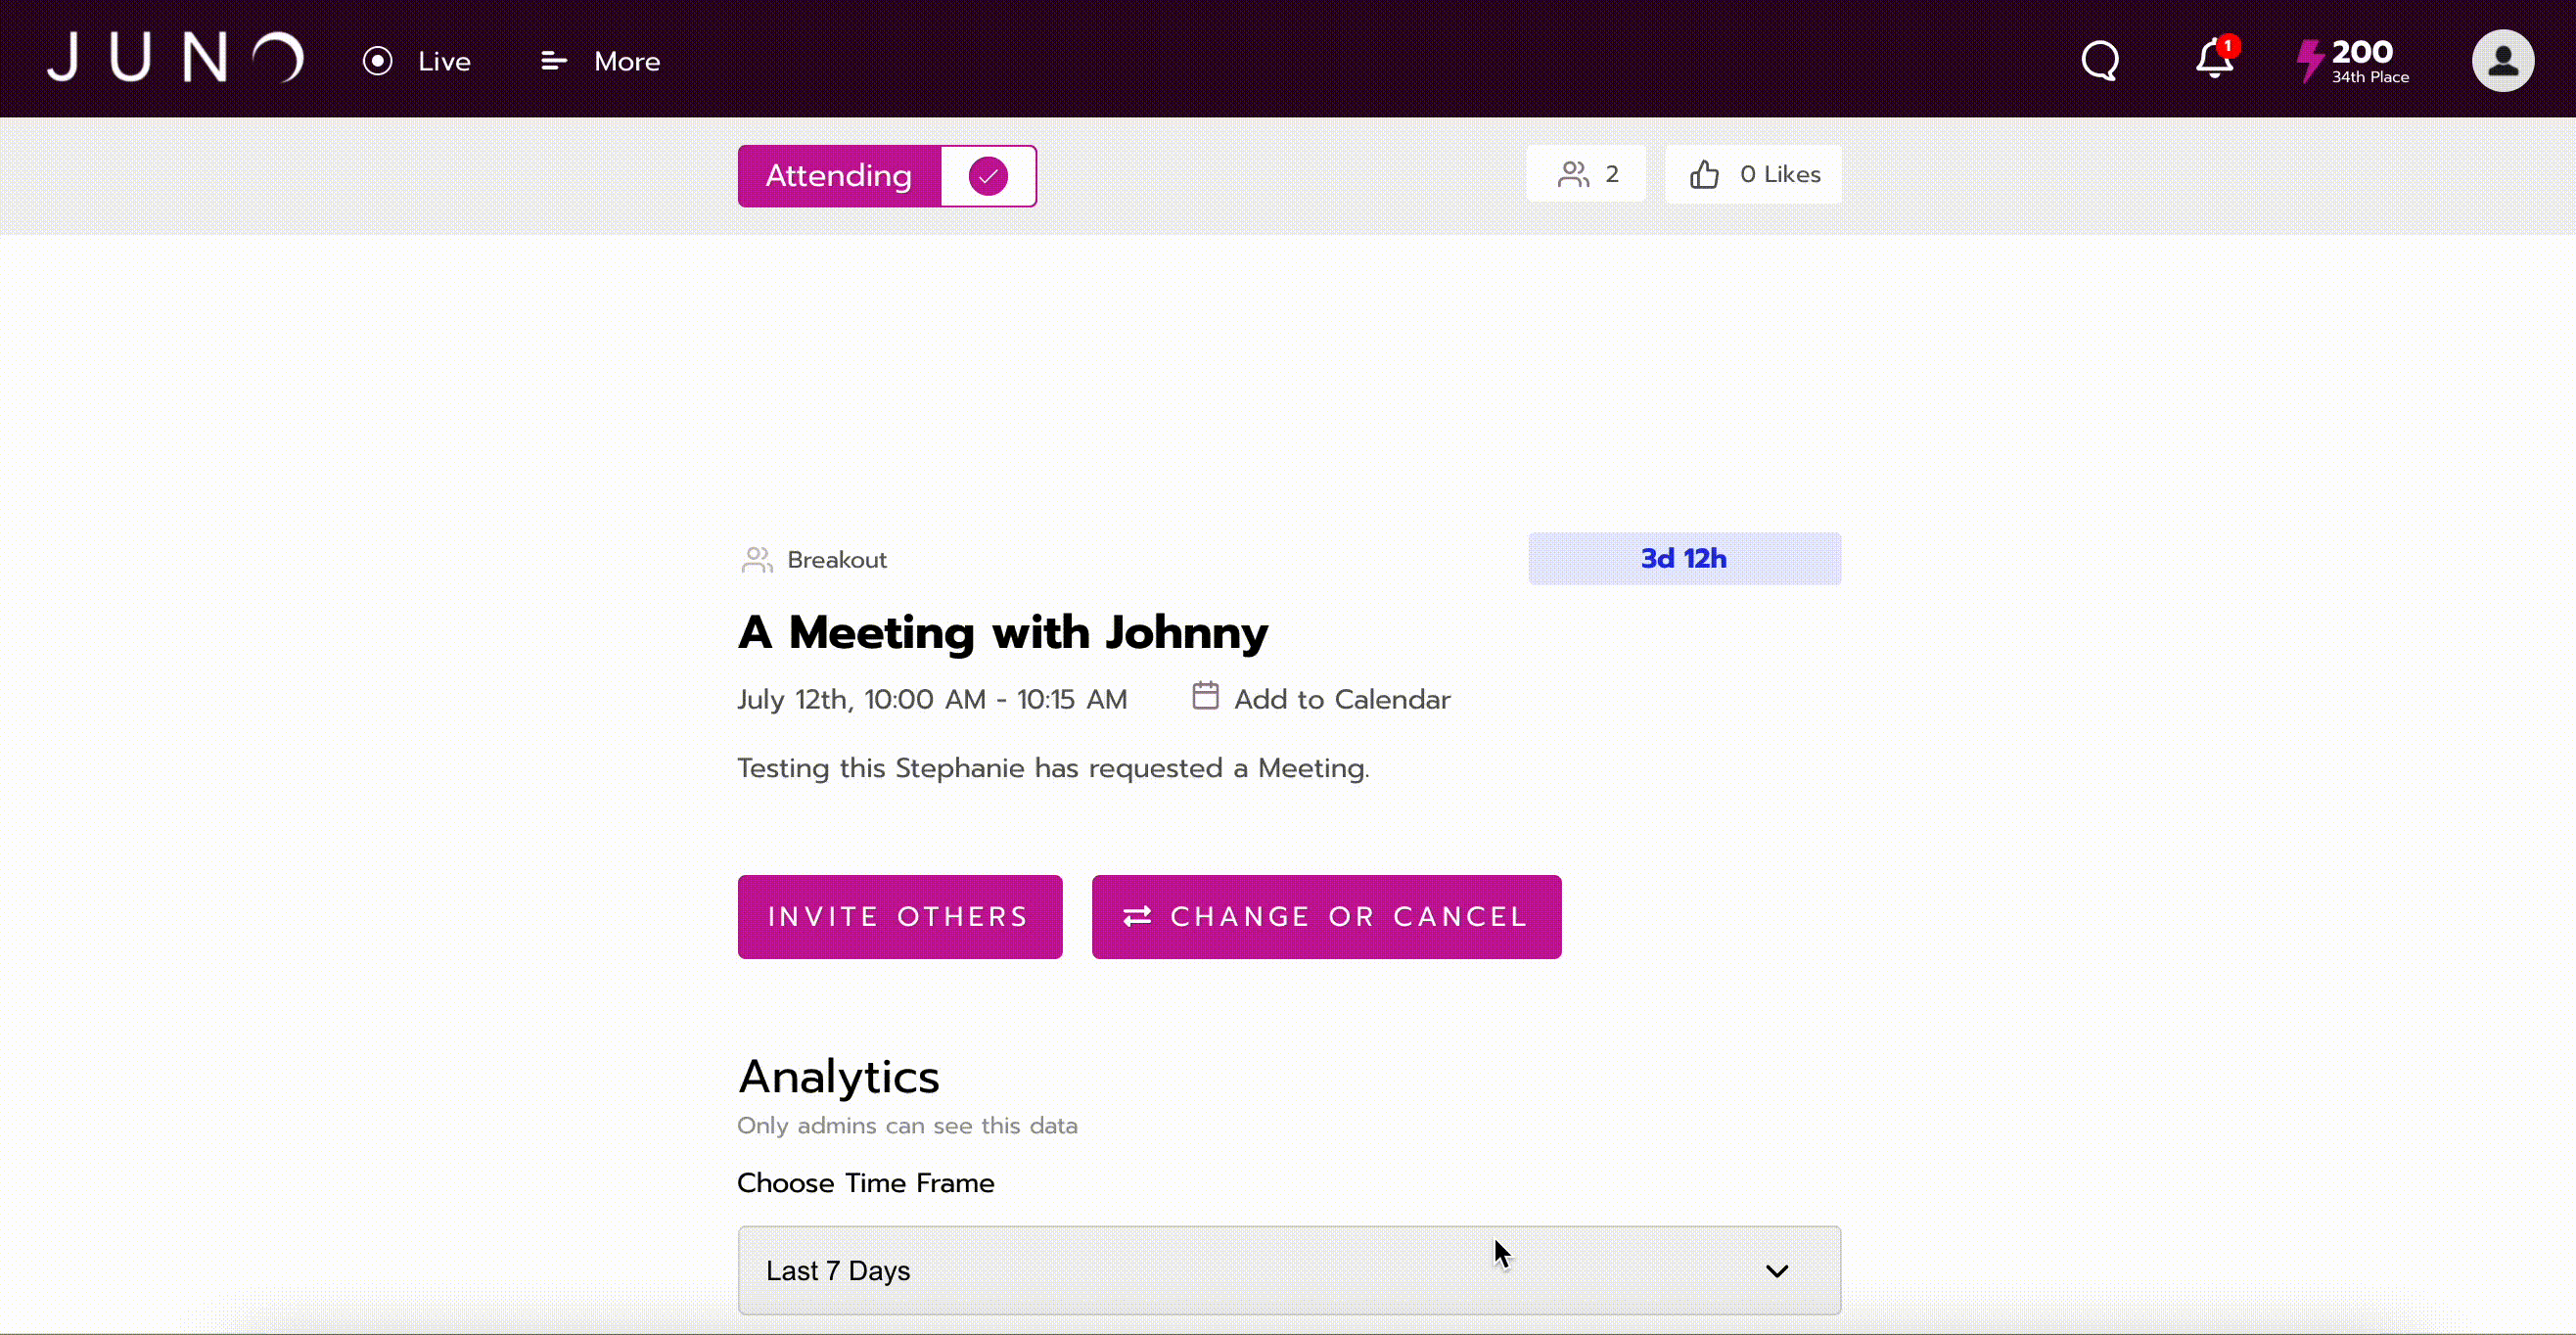2576x1335 pixels.
Task: Click the lightning bolt points icon
Action: [2309, 58]
